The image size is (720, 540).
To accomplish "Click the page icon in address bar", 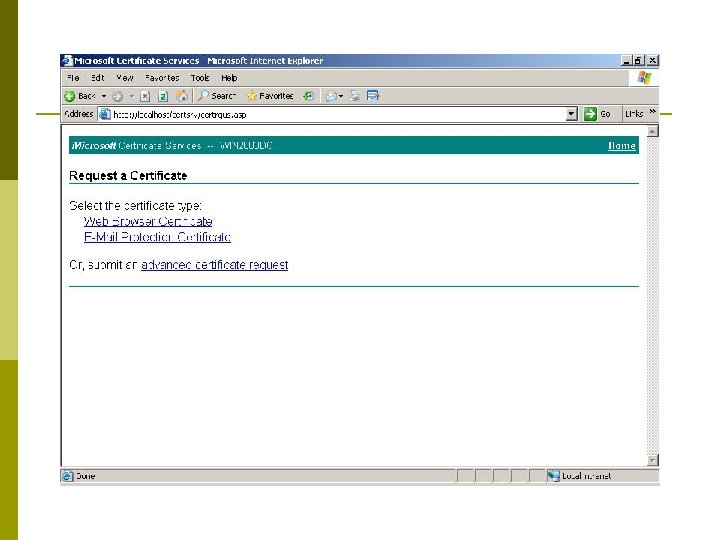I will click(105, 114).
